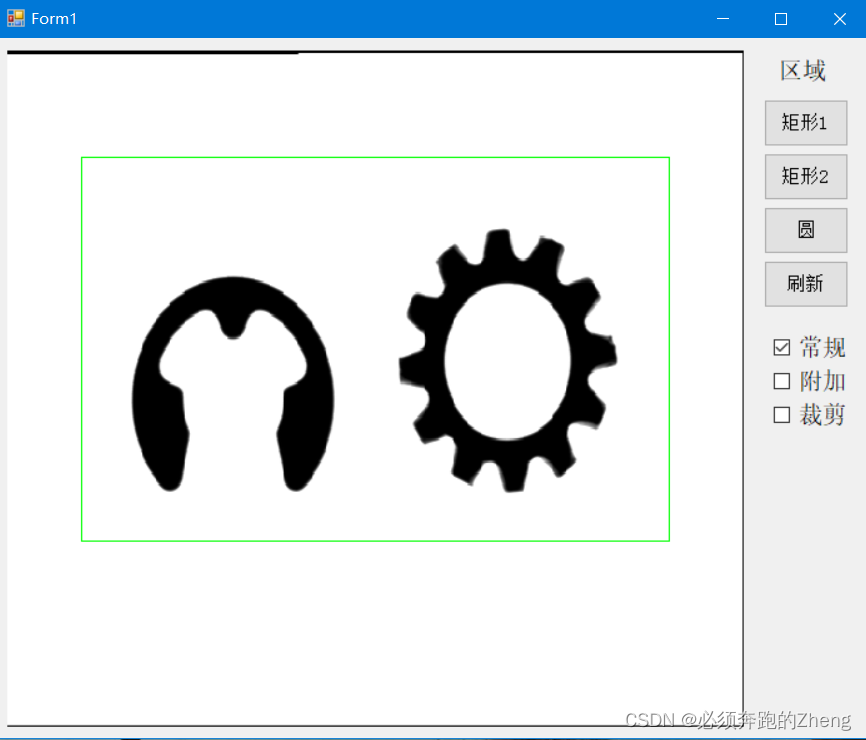Close the Form1 window

click(x=839, y=19)
